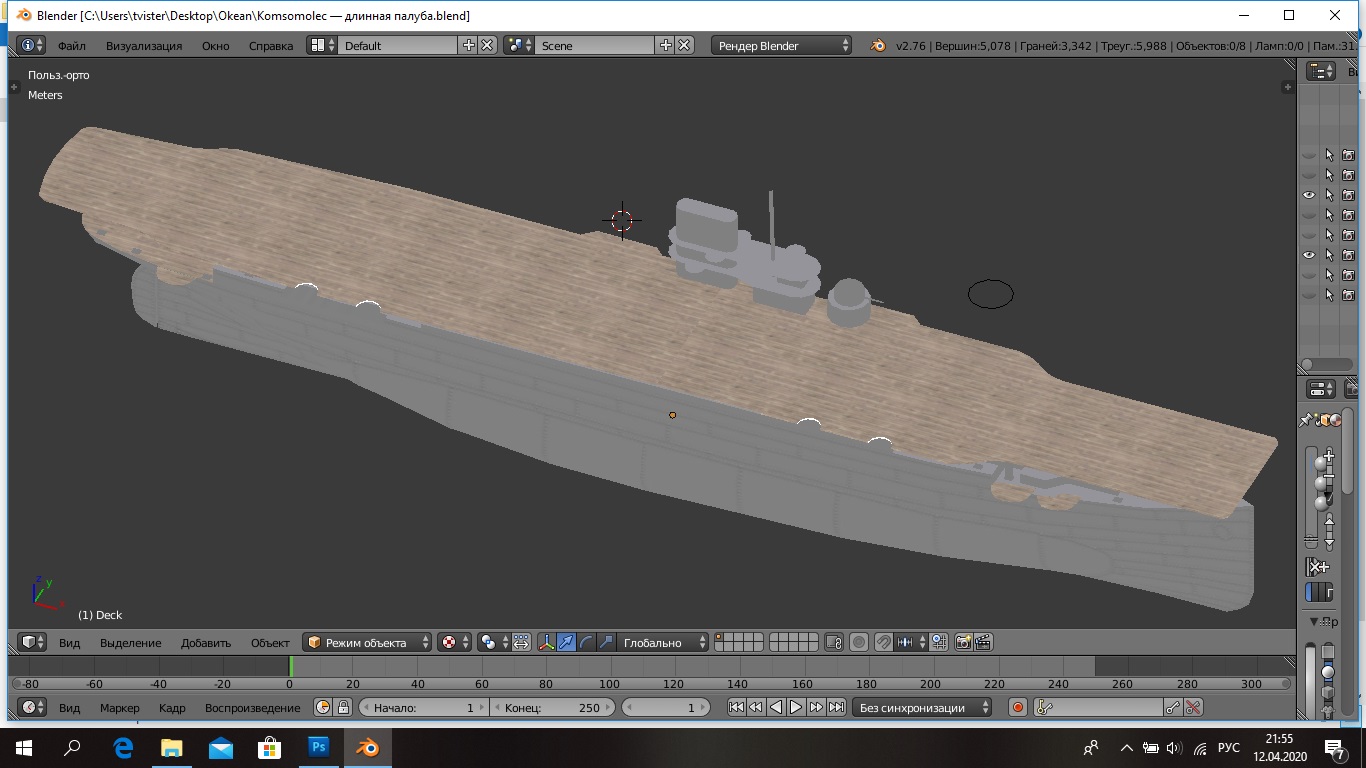This screenshot has width=1366, height=768.
Task: Open Photoshop from the Windows taskbar
Action: [319, 747]
